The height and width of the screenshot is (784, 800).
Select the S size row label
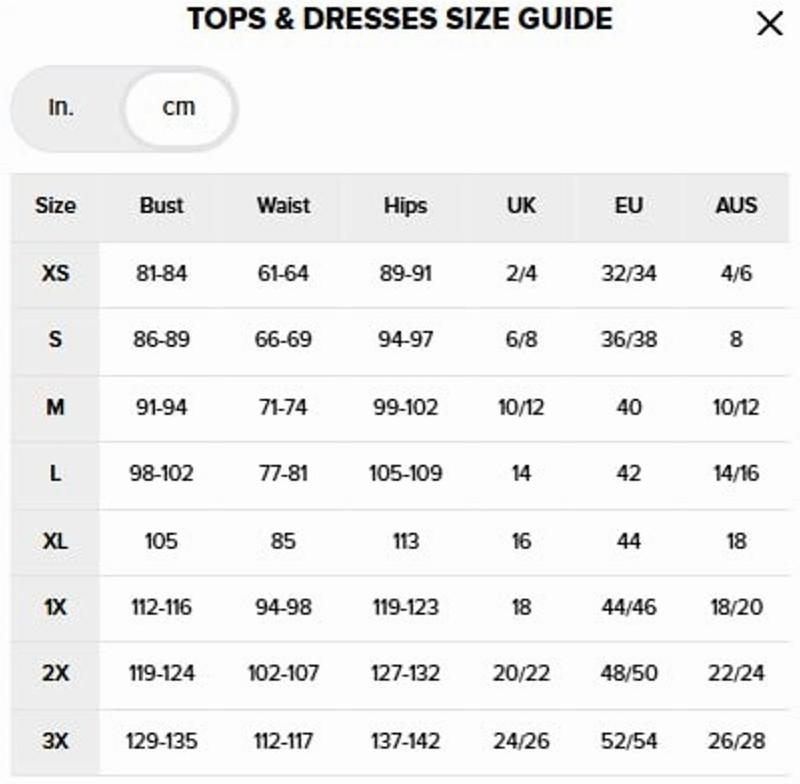click(55, 340)
